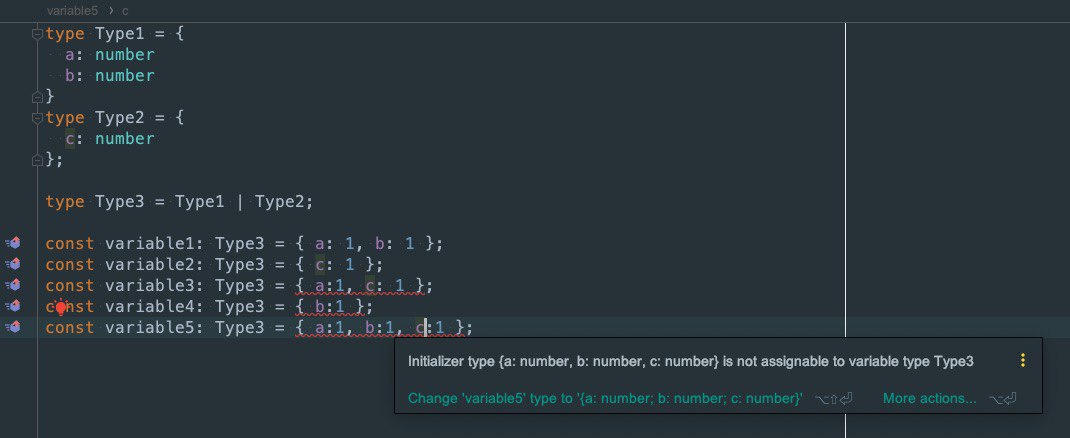Apply the Change 'variable5' type quick fix

click(605, 398)
